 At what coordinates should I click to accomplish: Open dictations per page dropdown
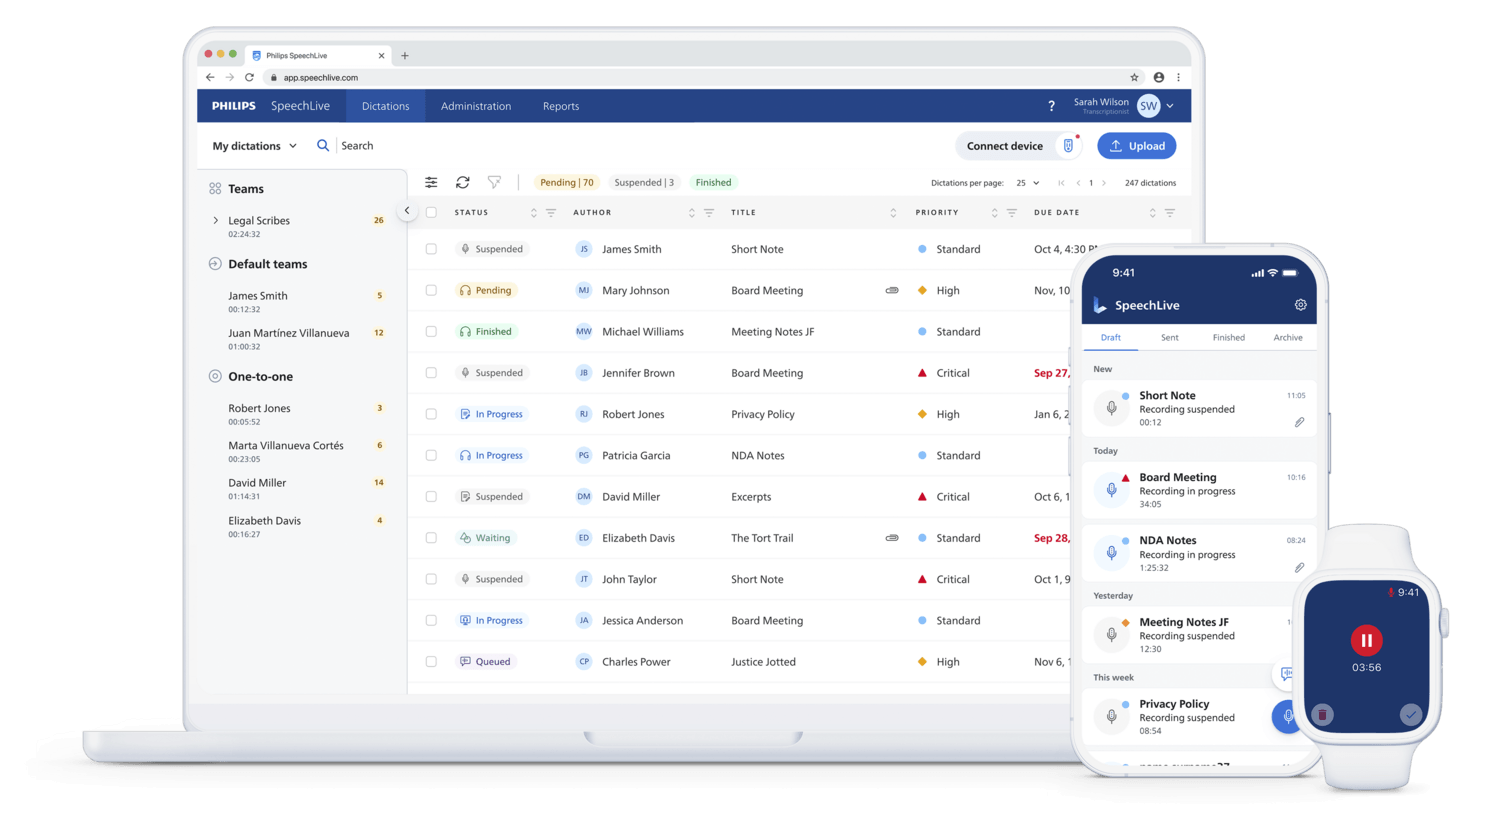coord(1027,183)
